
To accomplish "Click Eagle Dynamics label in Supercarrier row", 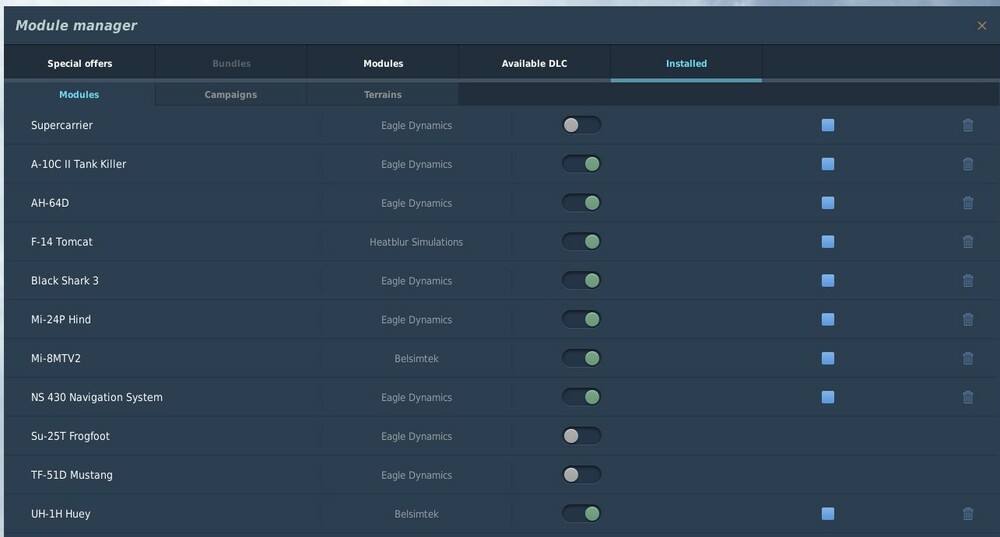I will [416, 126].
